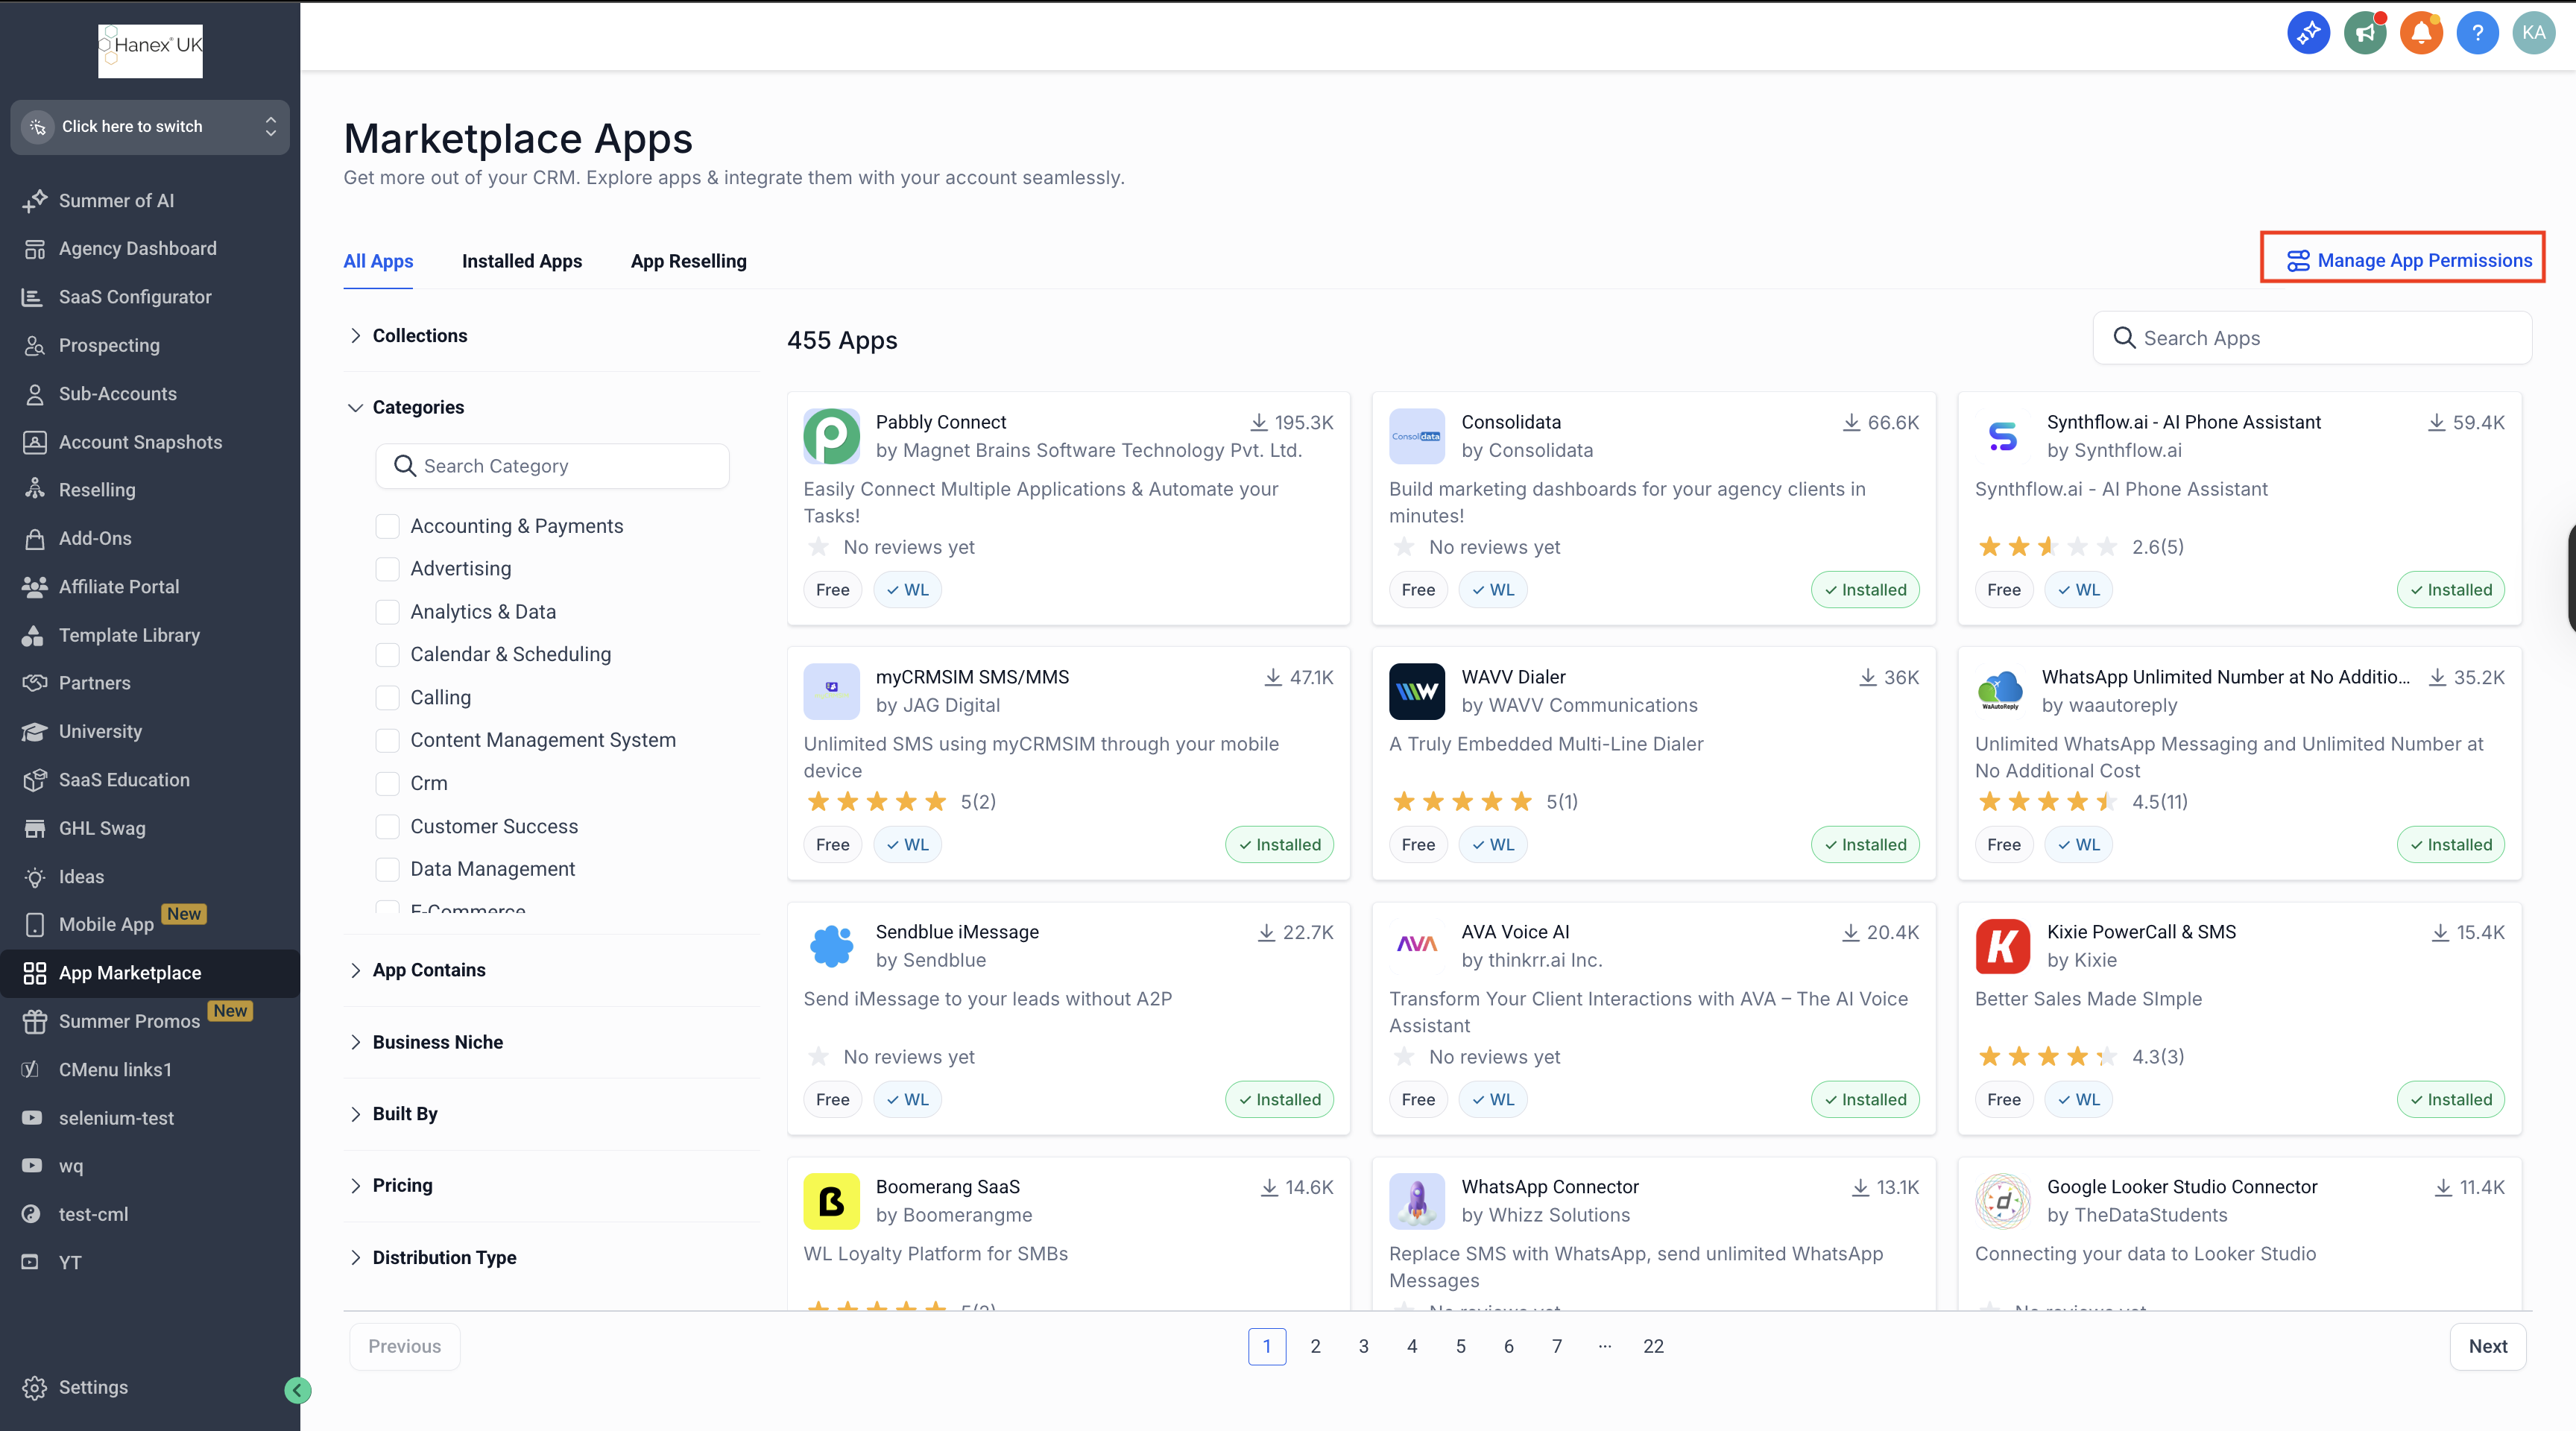Expand the Pricing filter section
The image size is (2576, 1431).
[x=402, y=1185]
